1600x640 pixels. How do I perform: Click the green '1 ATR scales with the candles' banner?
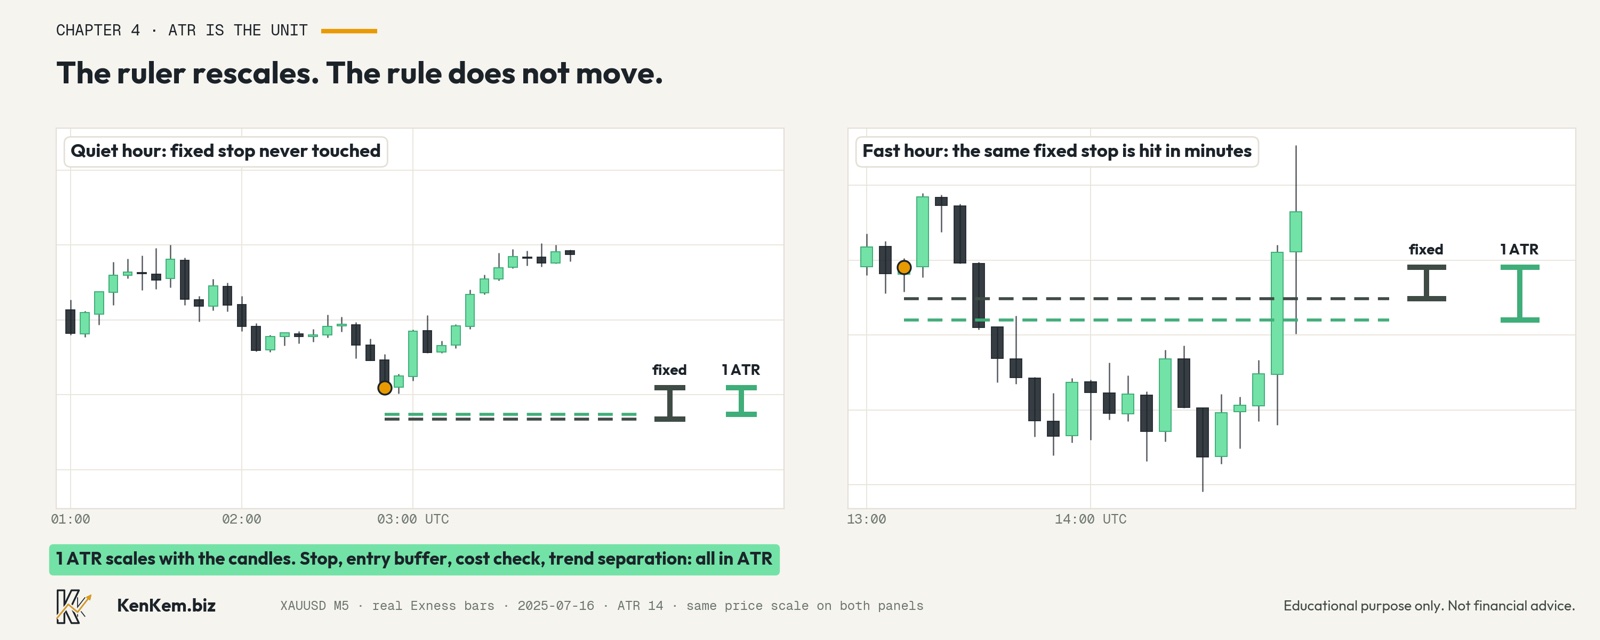(x=414, y=559)
